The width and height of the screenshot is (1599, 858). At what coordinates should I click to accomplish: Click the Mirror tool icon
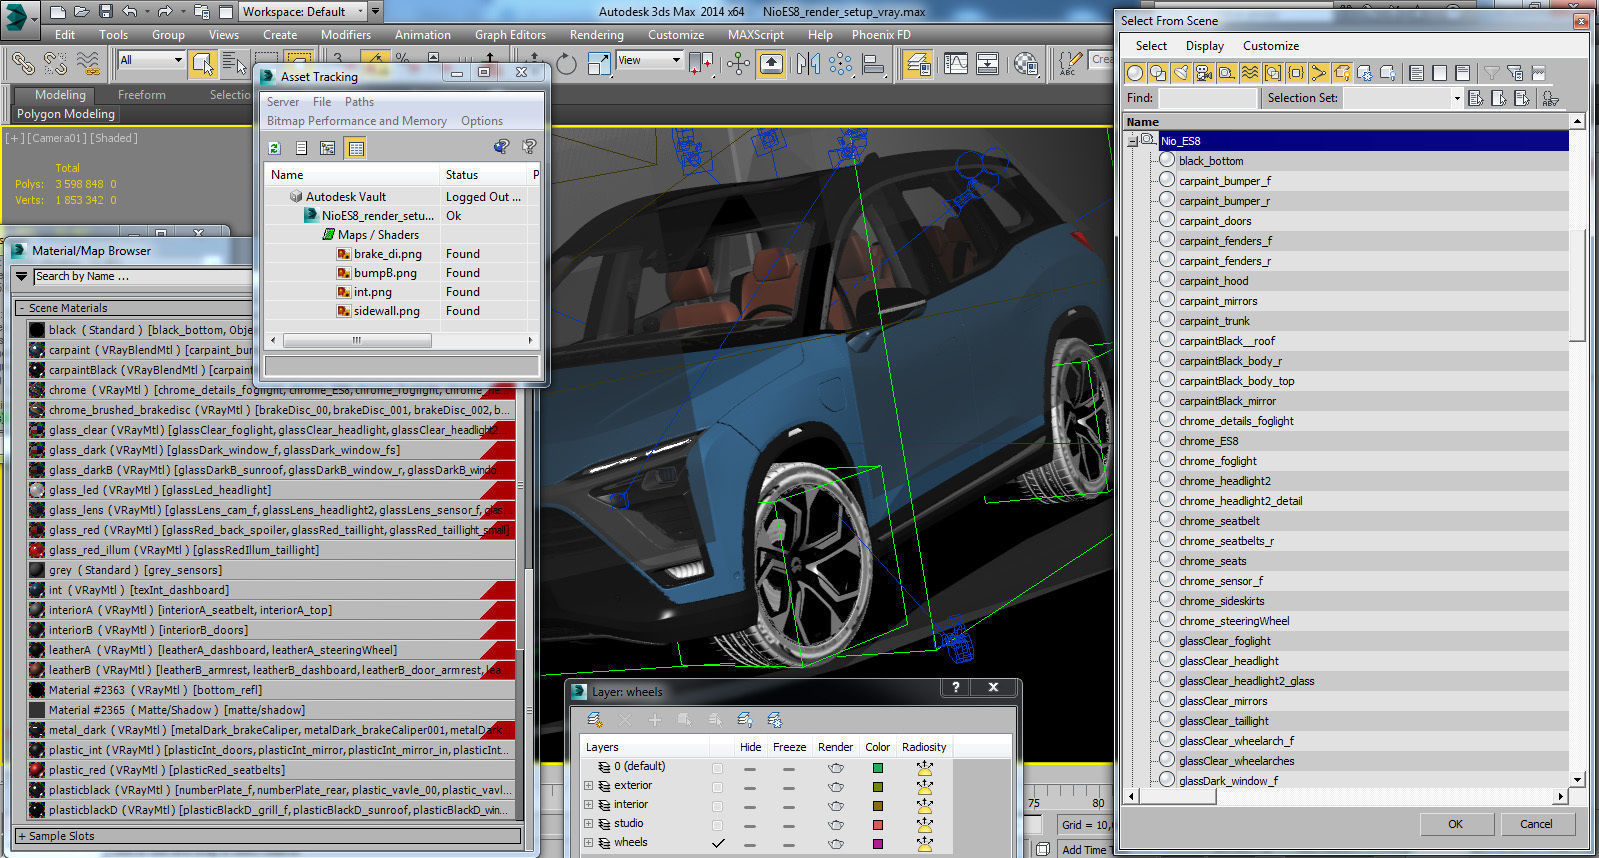tap(808, 64)
